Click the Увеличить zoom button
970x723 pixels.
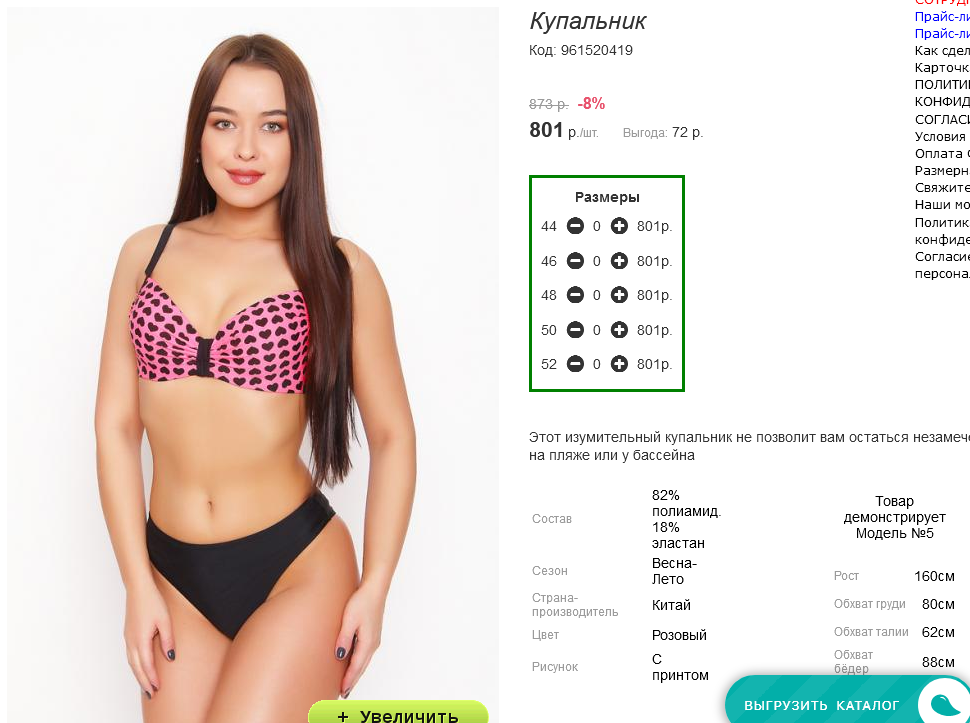click(x=398, y=712)
